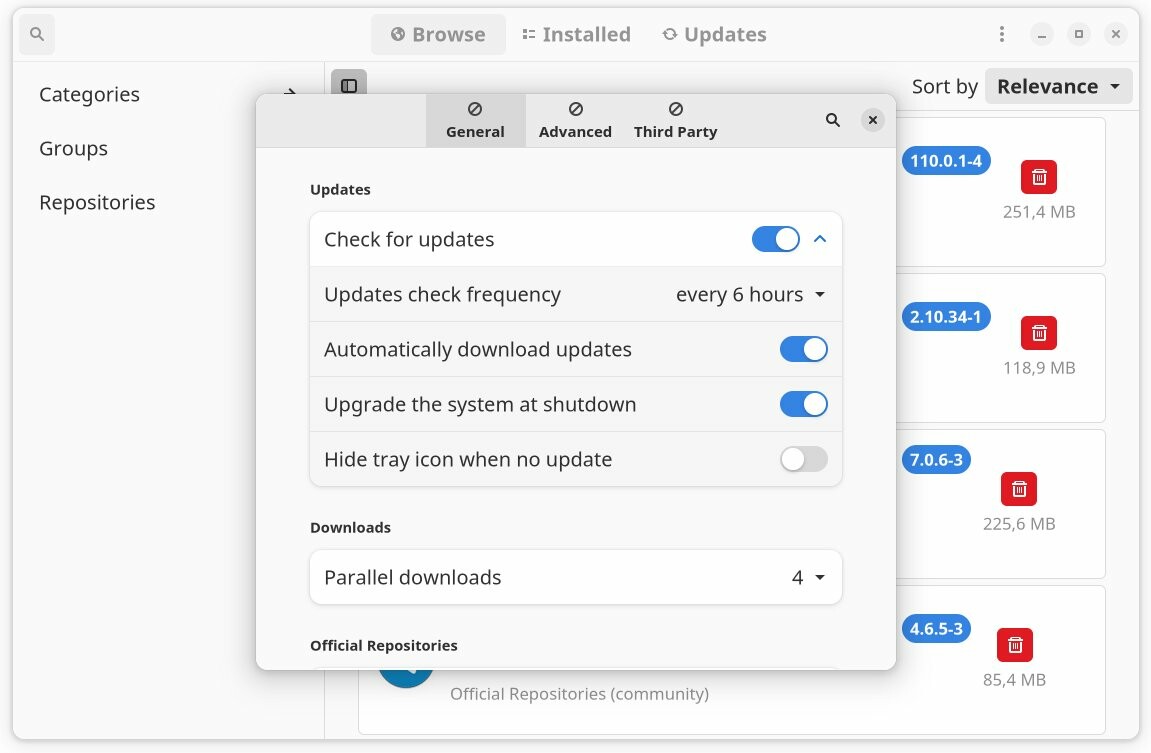The width and height of the screenshot is (1151, 753).
Task: Turn off Automatically download updates
Action: pyautogui.click(x=803, y=350)
